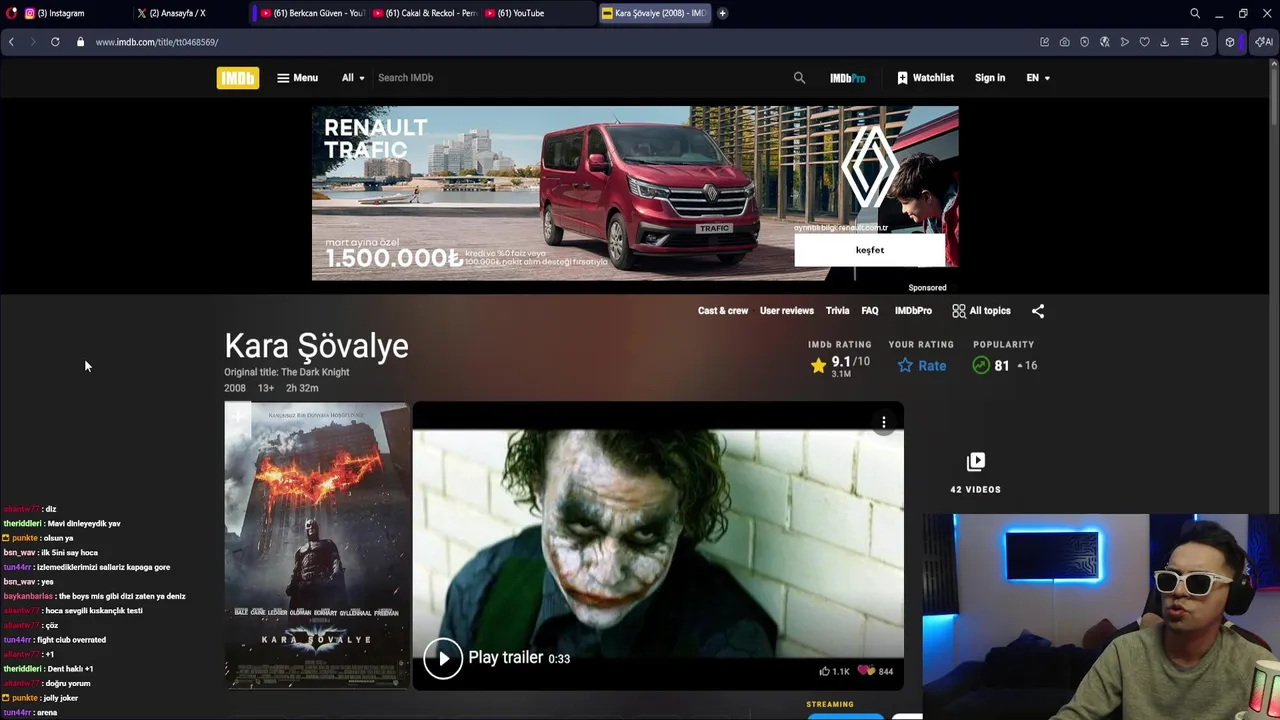Open the trailer three-dot options menu
The width and height of the screenshot is (1280, 720).
884,423
